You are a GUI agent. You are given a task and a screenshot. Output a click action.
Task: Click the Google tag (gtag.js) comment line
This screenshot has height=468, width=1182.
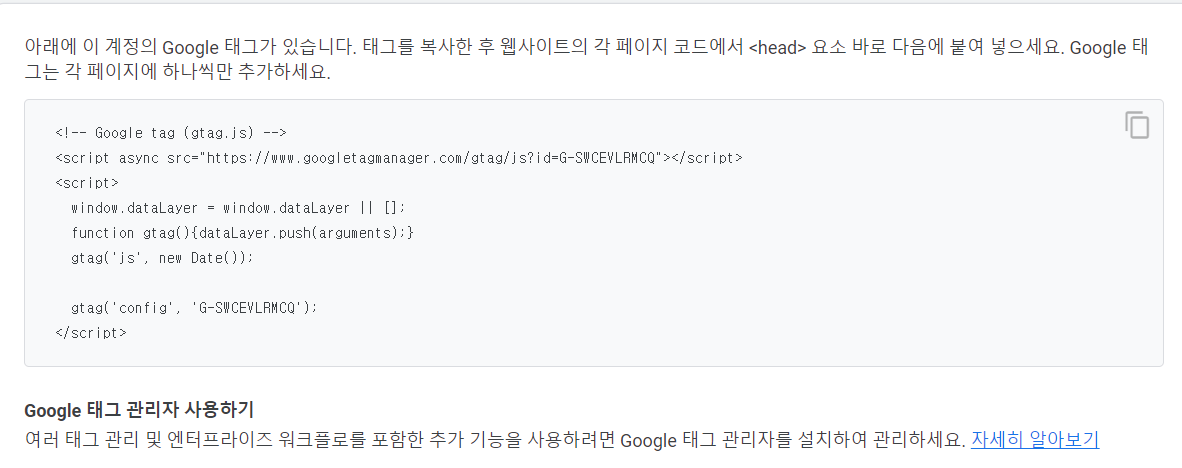[x=170, y=133]
